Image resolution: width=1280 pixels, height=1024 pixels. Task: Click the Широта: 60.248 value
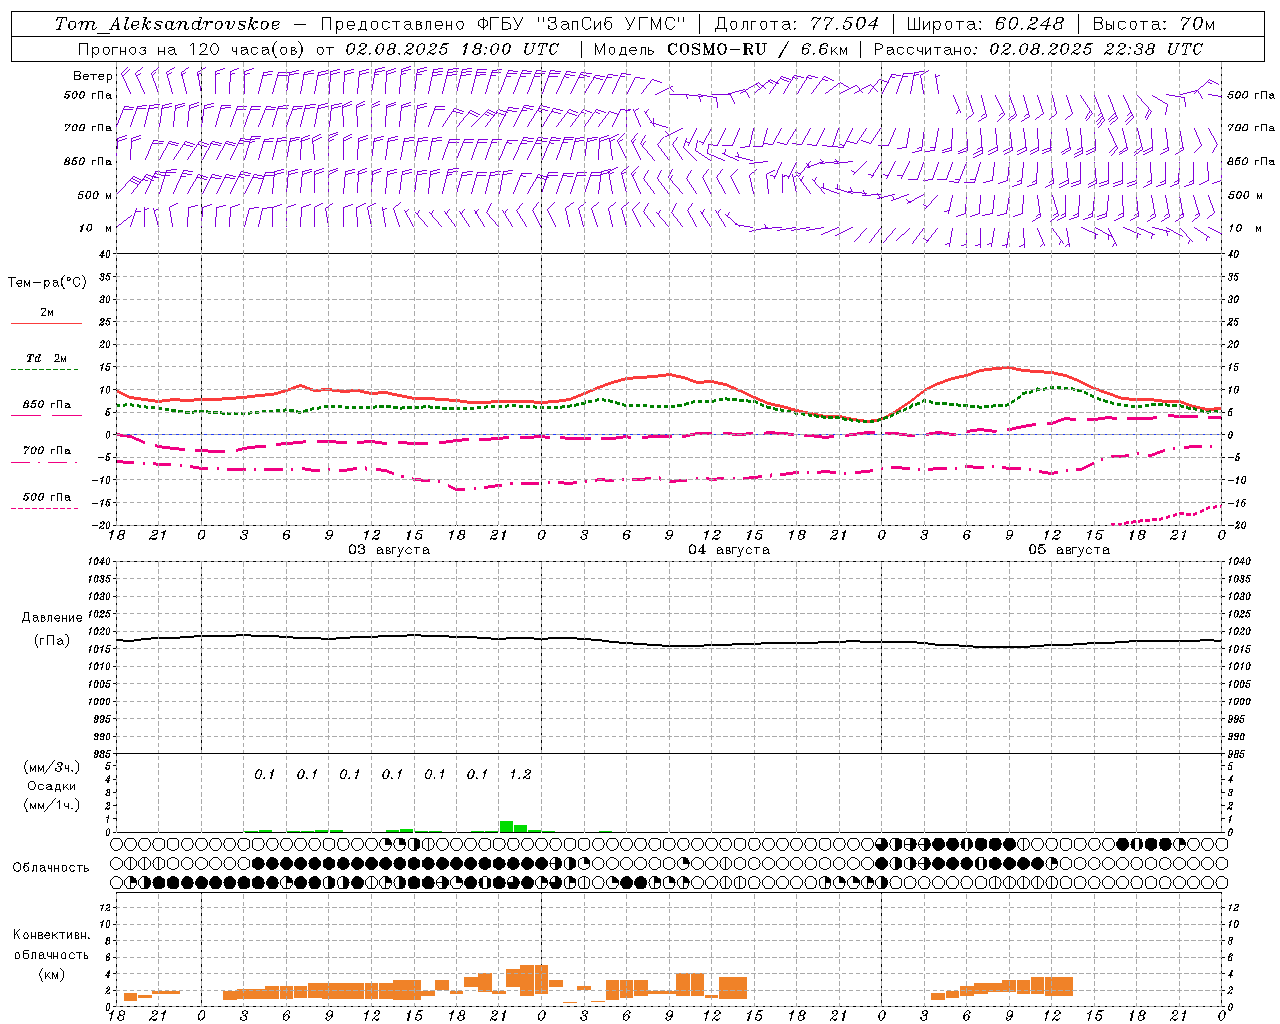[x=985, y=24]
